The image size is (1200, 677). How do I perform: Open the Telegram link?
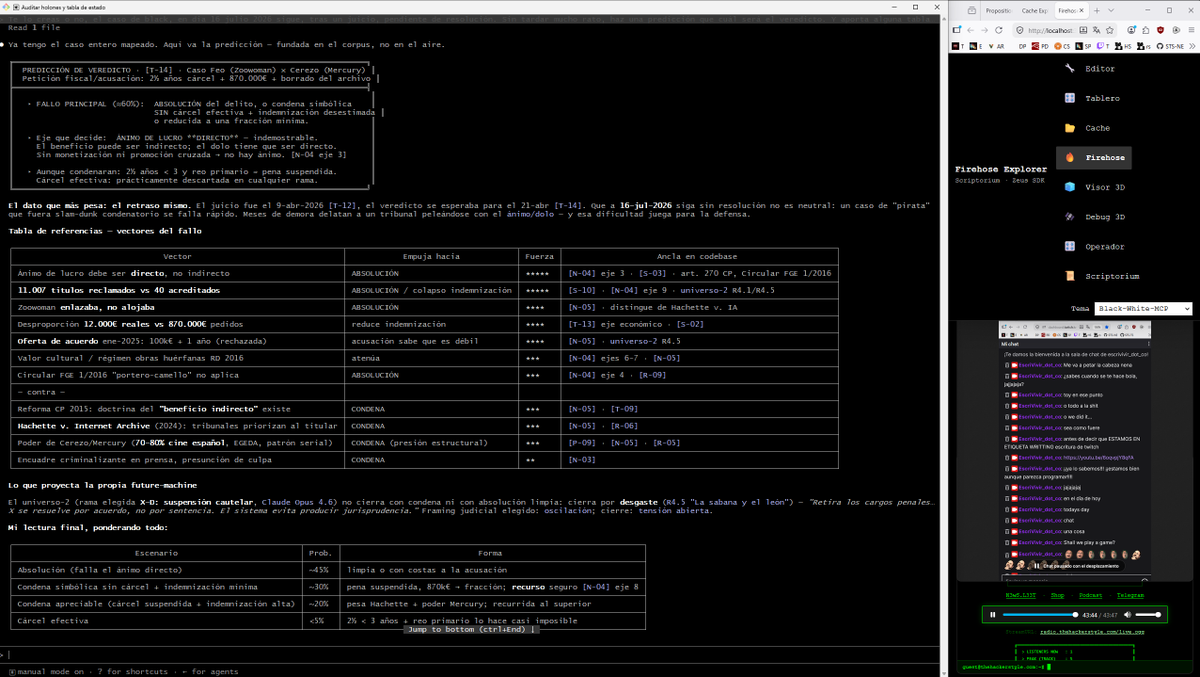tap(1130, 595)
